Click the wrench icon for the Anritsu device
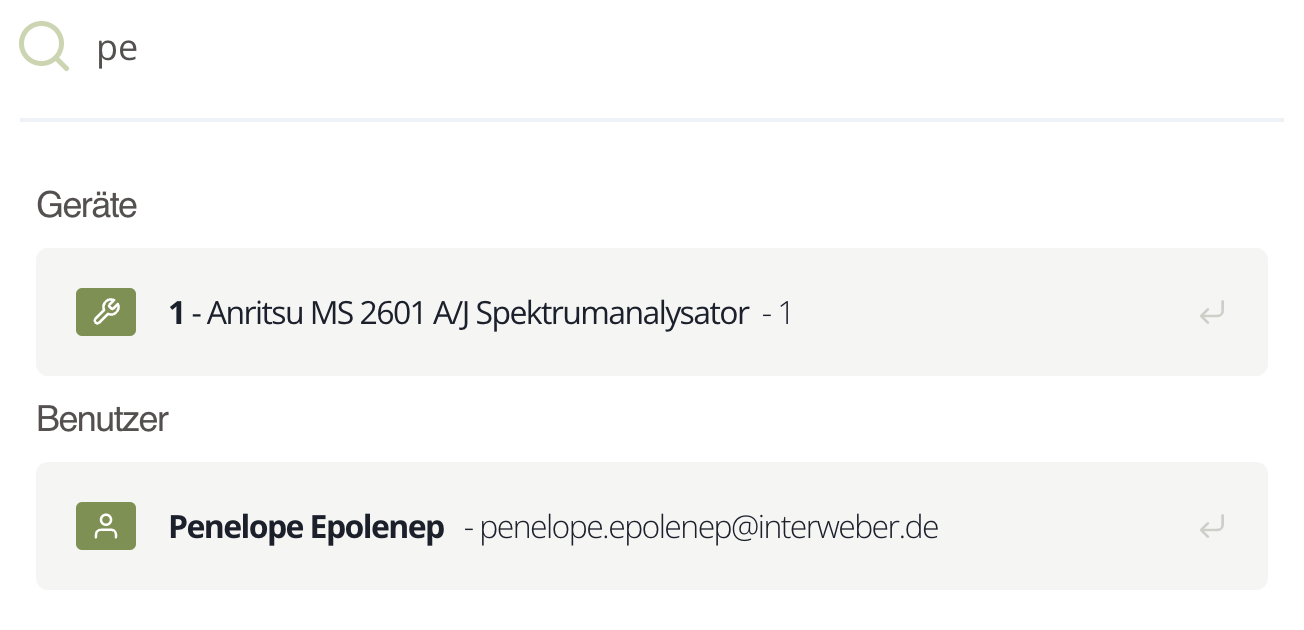 pyautogui.click(x=106, y=312)
